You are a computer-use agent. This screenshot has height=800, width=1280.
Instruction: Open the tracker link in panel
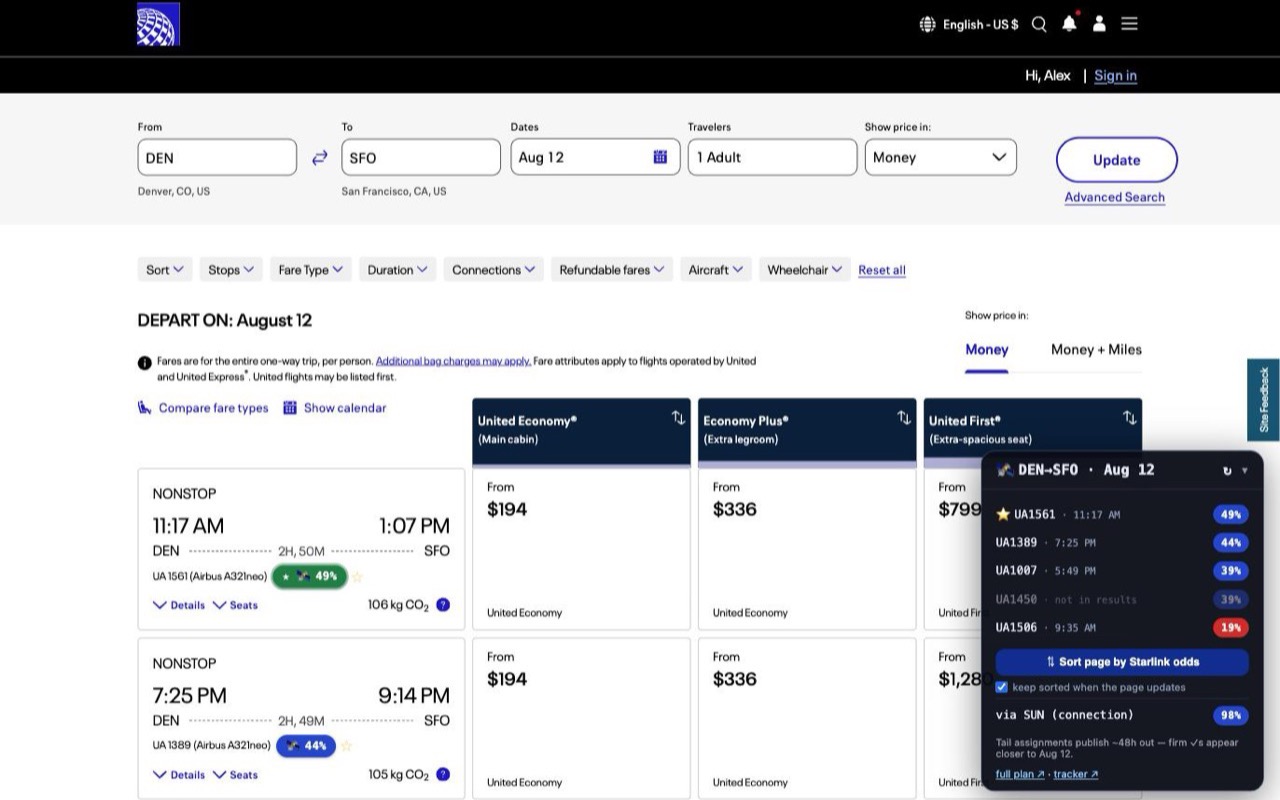1075,774
